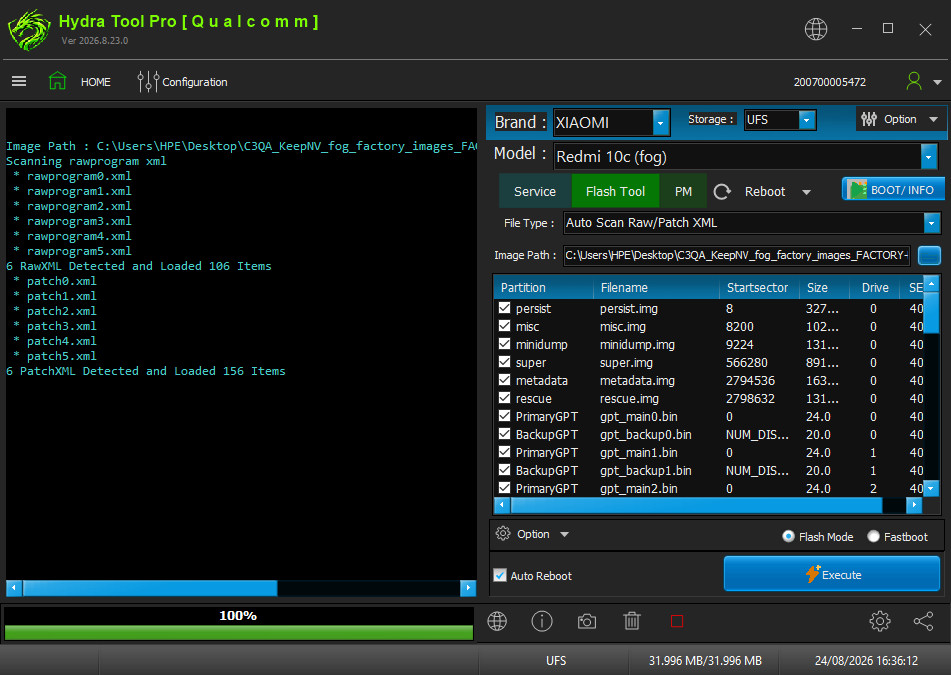Open the Brand XIAOMI dropdown
The height and width of the screenshot is (675, 951).
click(x=661, y=123)
